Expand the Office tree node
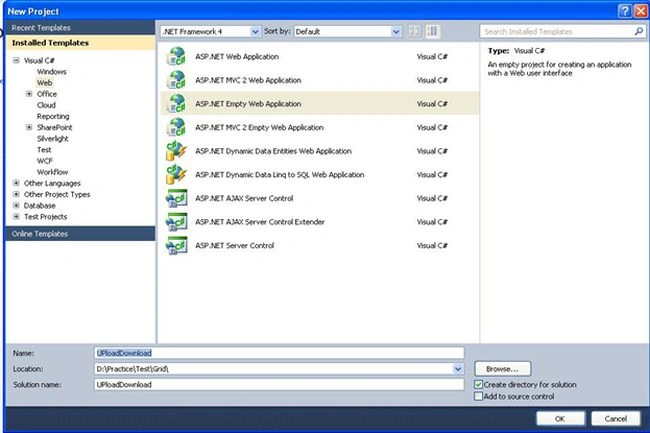 tap(29, 94)
